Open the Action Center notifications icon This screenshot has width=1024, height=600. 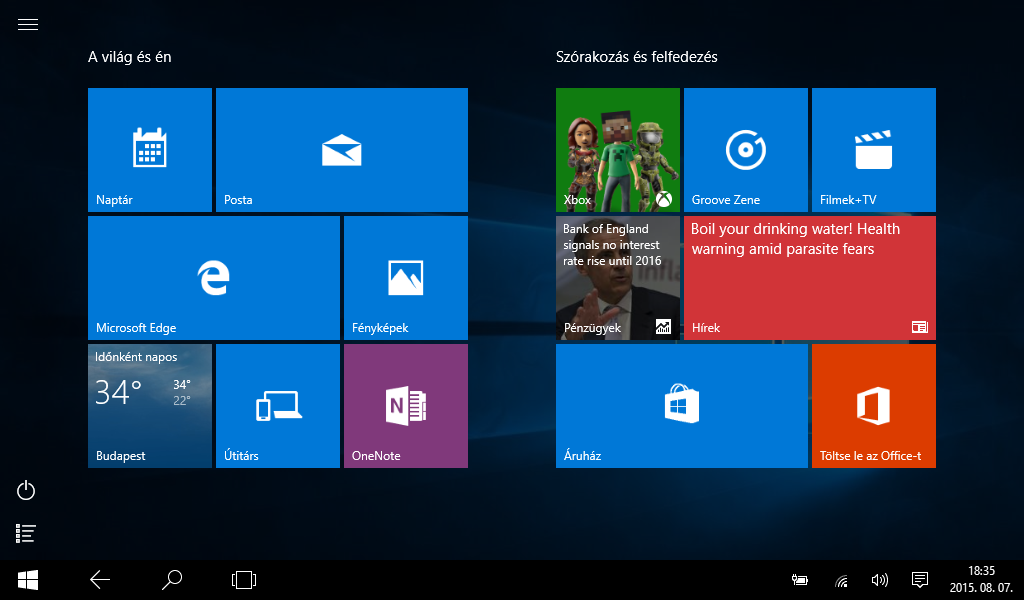pyautogui.click(x=920, y=580)
